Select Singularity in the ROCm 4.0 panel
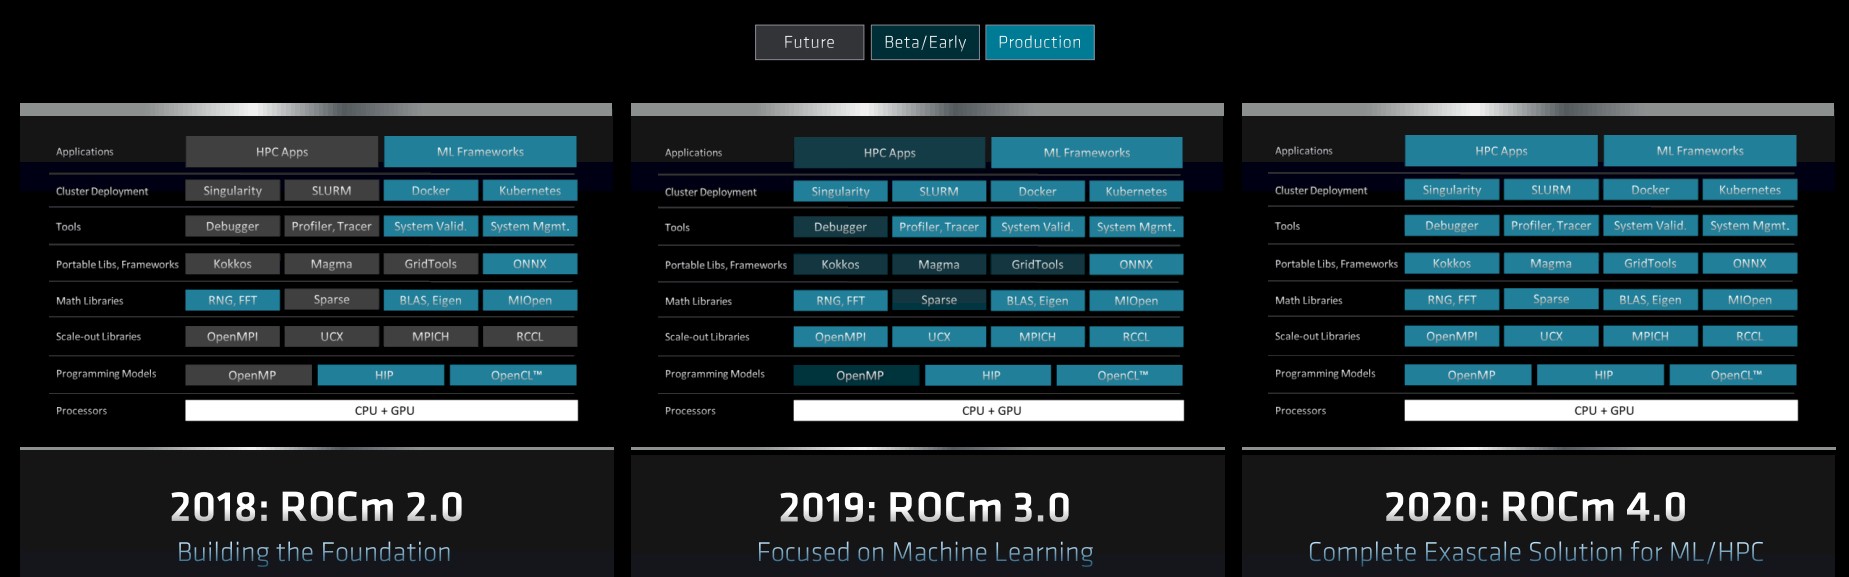 1452,190
